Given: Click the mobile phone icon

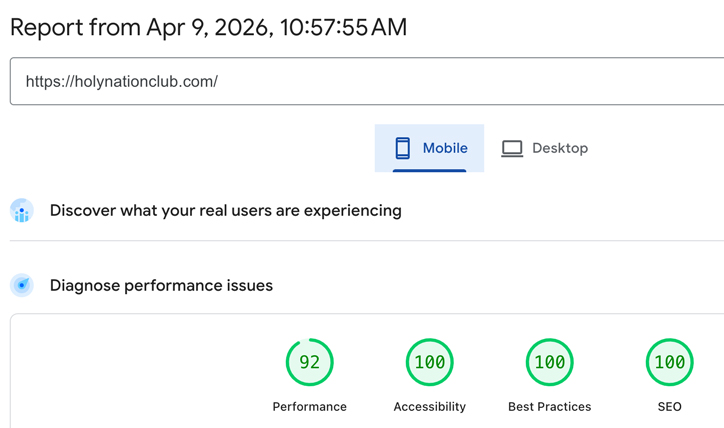Looking at the screenshot, I should 403,148.
